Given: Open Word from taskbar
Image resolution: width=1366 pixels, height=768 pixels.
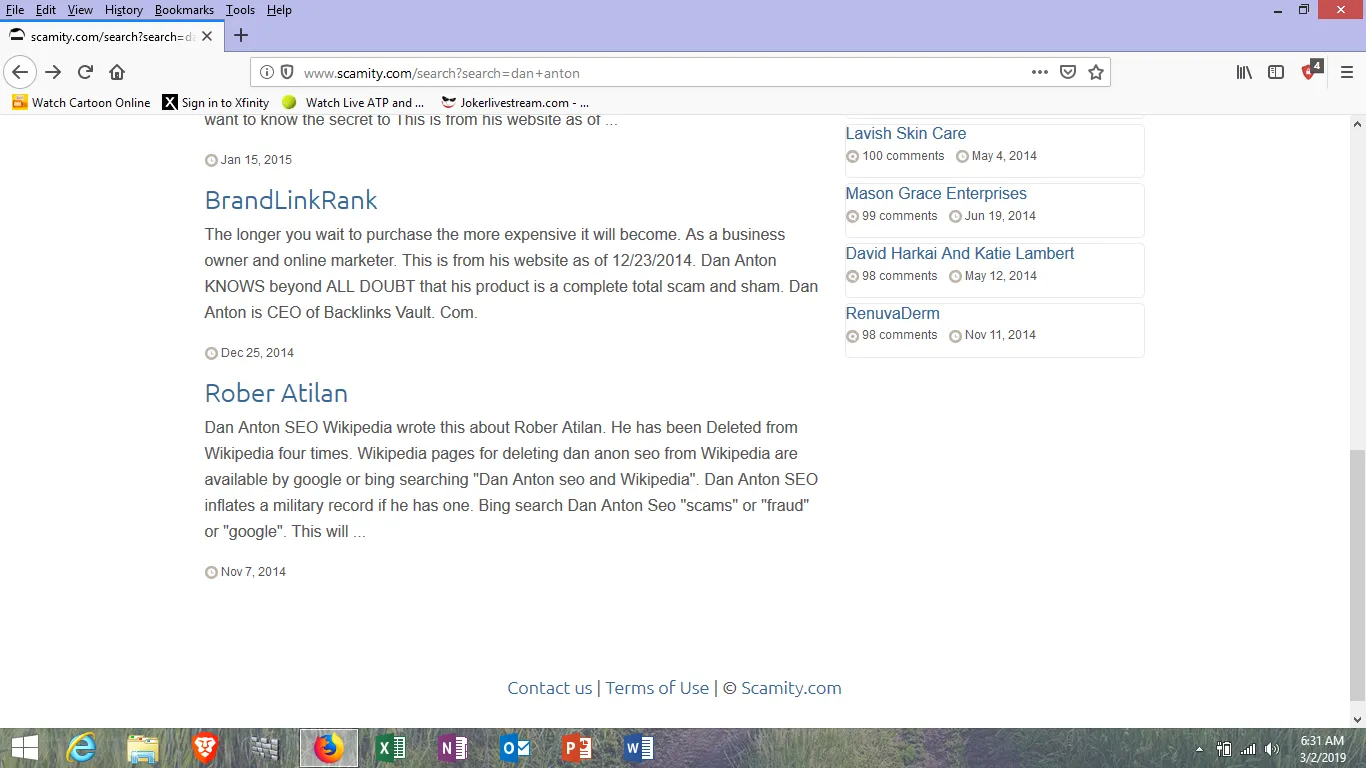Looking at the screenshot, I should pyautogui.click(x=639, y=748).
